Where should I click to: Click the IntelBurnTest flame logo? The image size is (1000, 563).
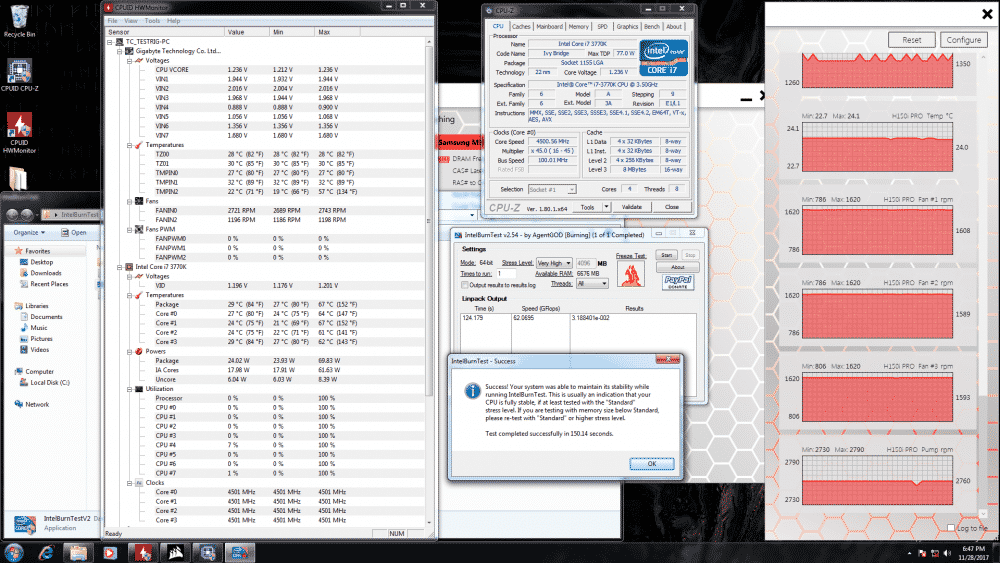[x=630, y=274]
